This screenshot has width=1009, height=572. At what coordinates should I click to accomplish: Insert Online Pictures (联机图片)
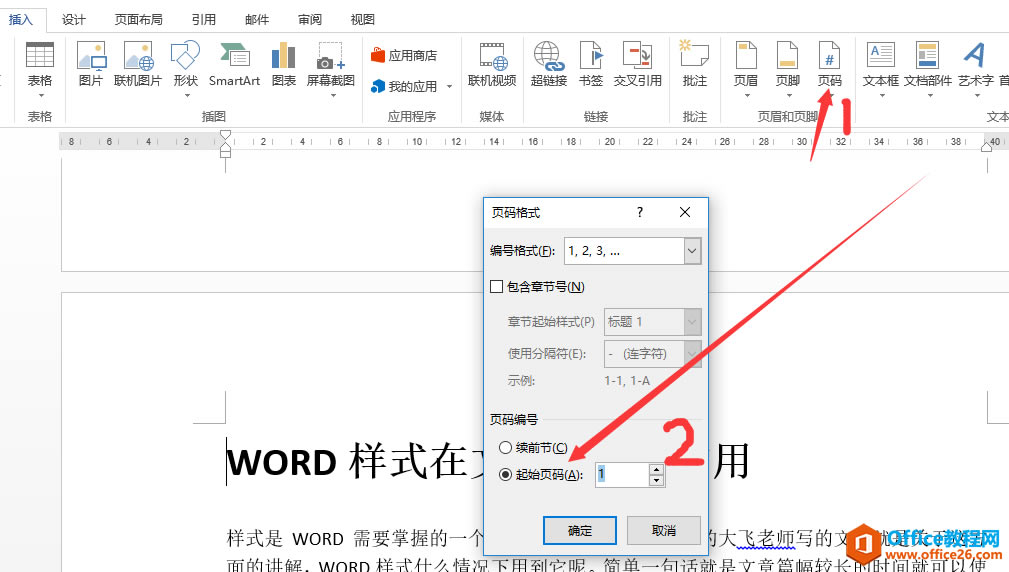tap(138, 64)
